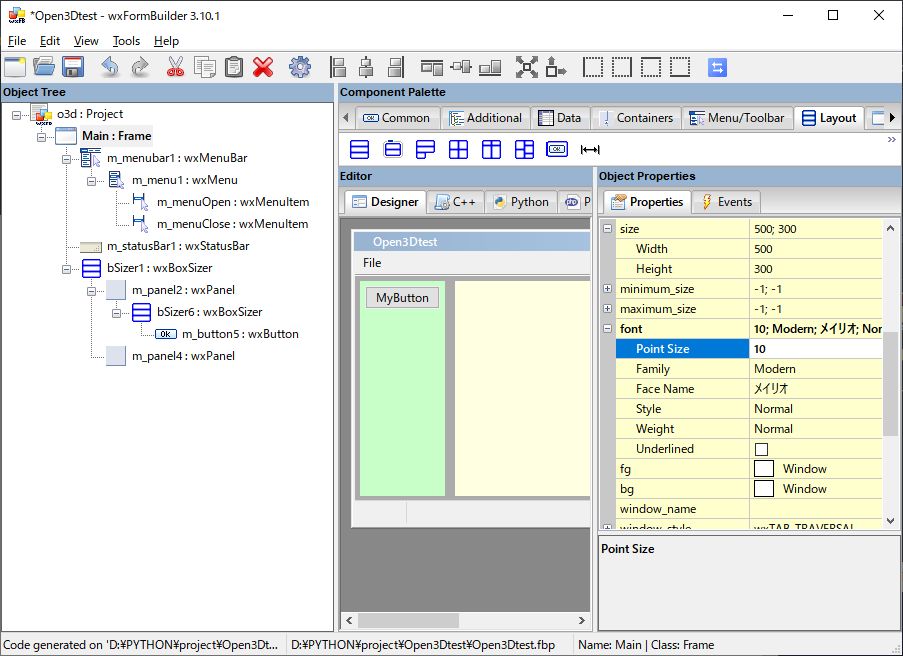Viewport: 903px width, 656px height.
Task: Collapse bSizer1 wxBoxSizer node
Action: tap(66, 269)
